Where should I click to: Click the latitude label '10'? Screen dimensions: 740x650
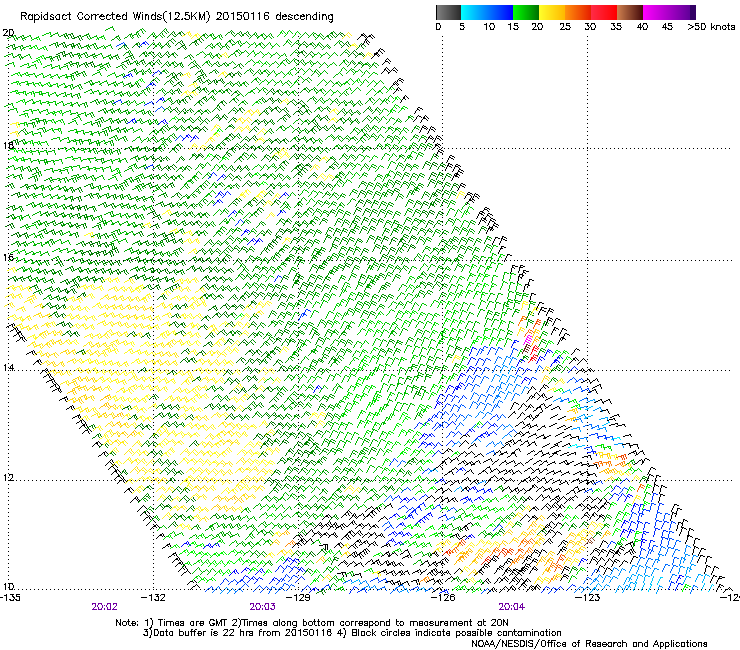tap(8, 586)
